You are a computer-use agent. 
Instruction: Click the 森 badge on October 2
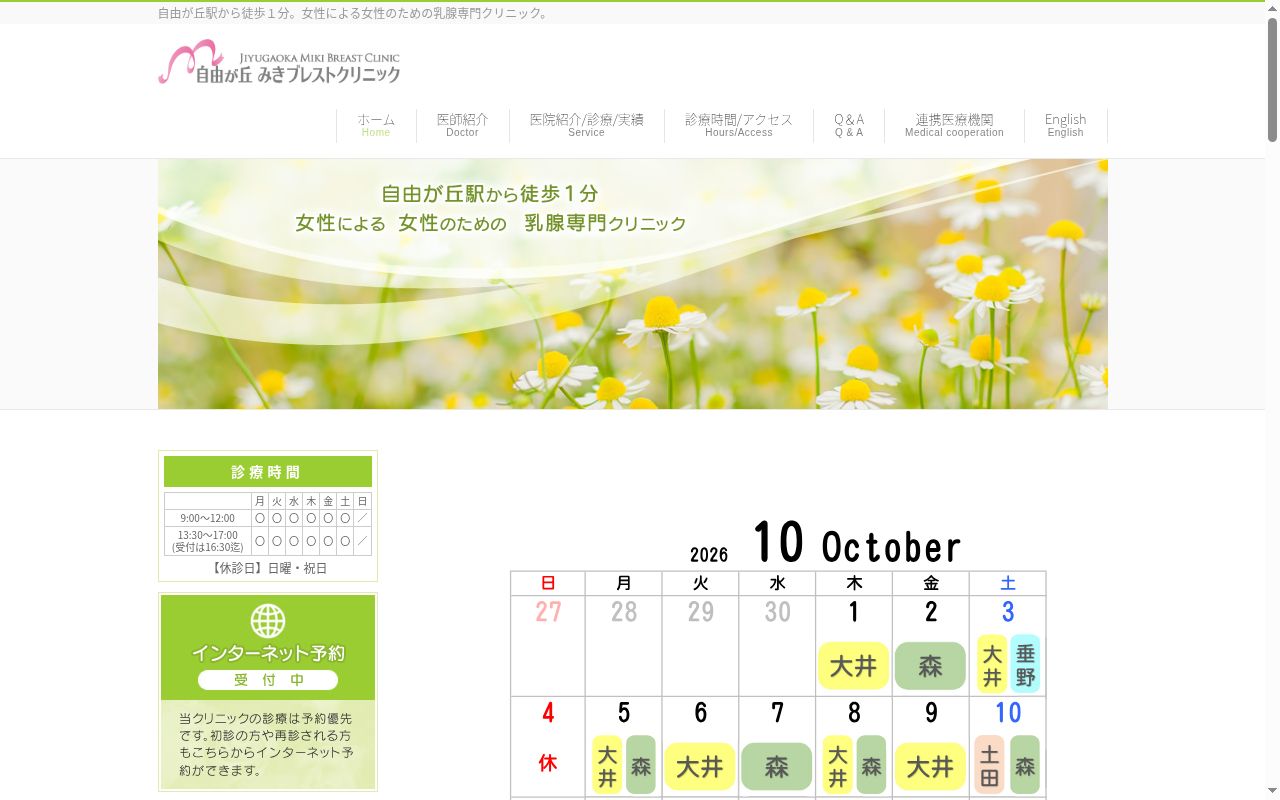(x=930, y=666)
